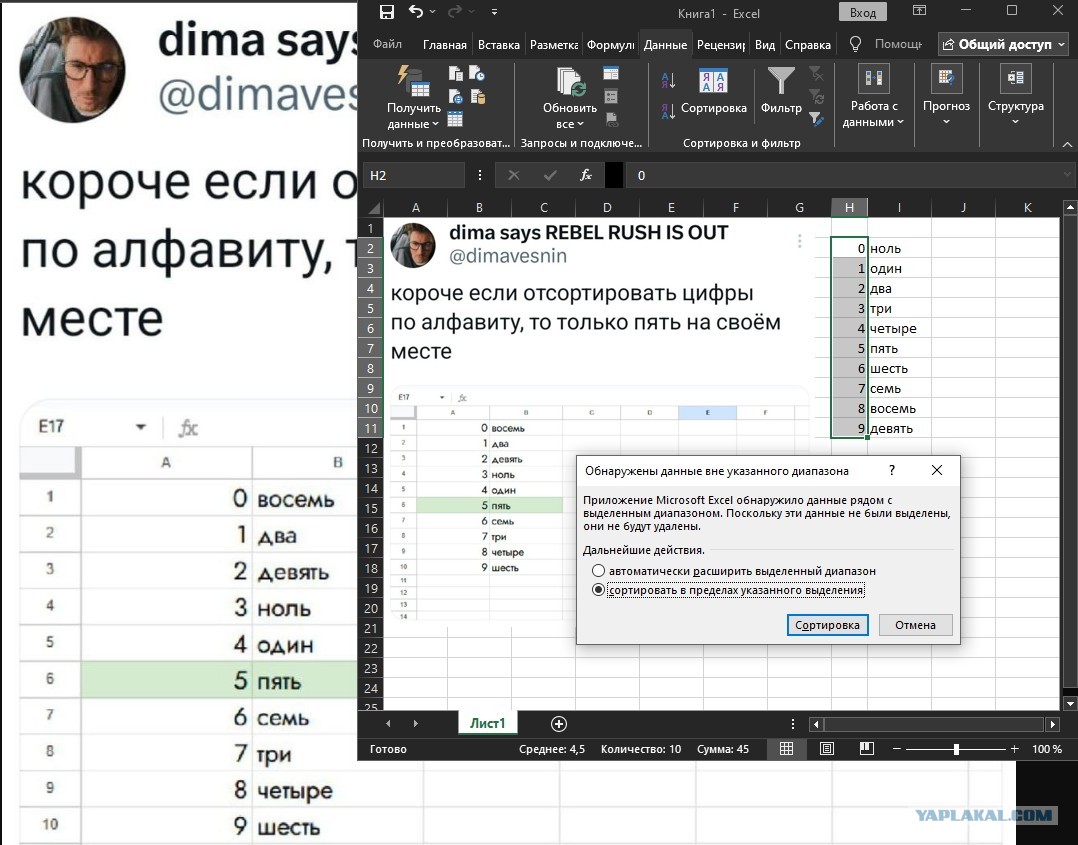Click the question mark in sort dialog
Screen dimensions: 1078x845
point(892,470)
